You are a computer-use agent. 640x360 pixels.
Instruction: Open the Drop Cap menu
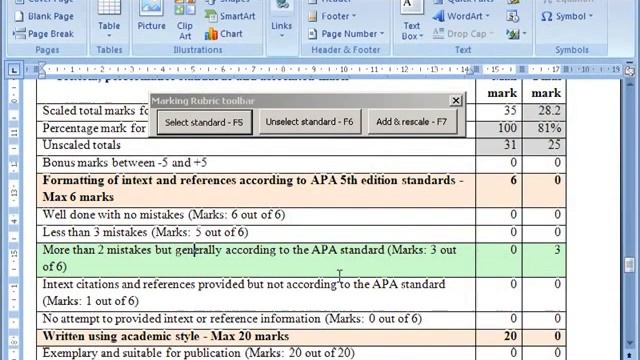[x=463, y=34]
